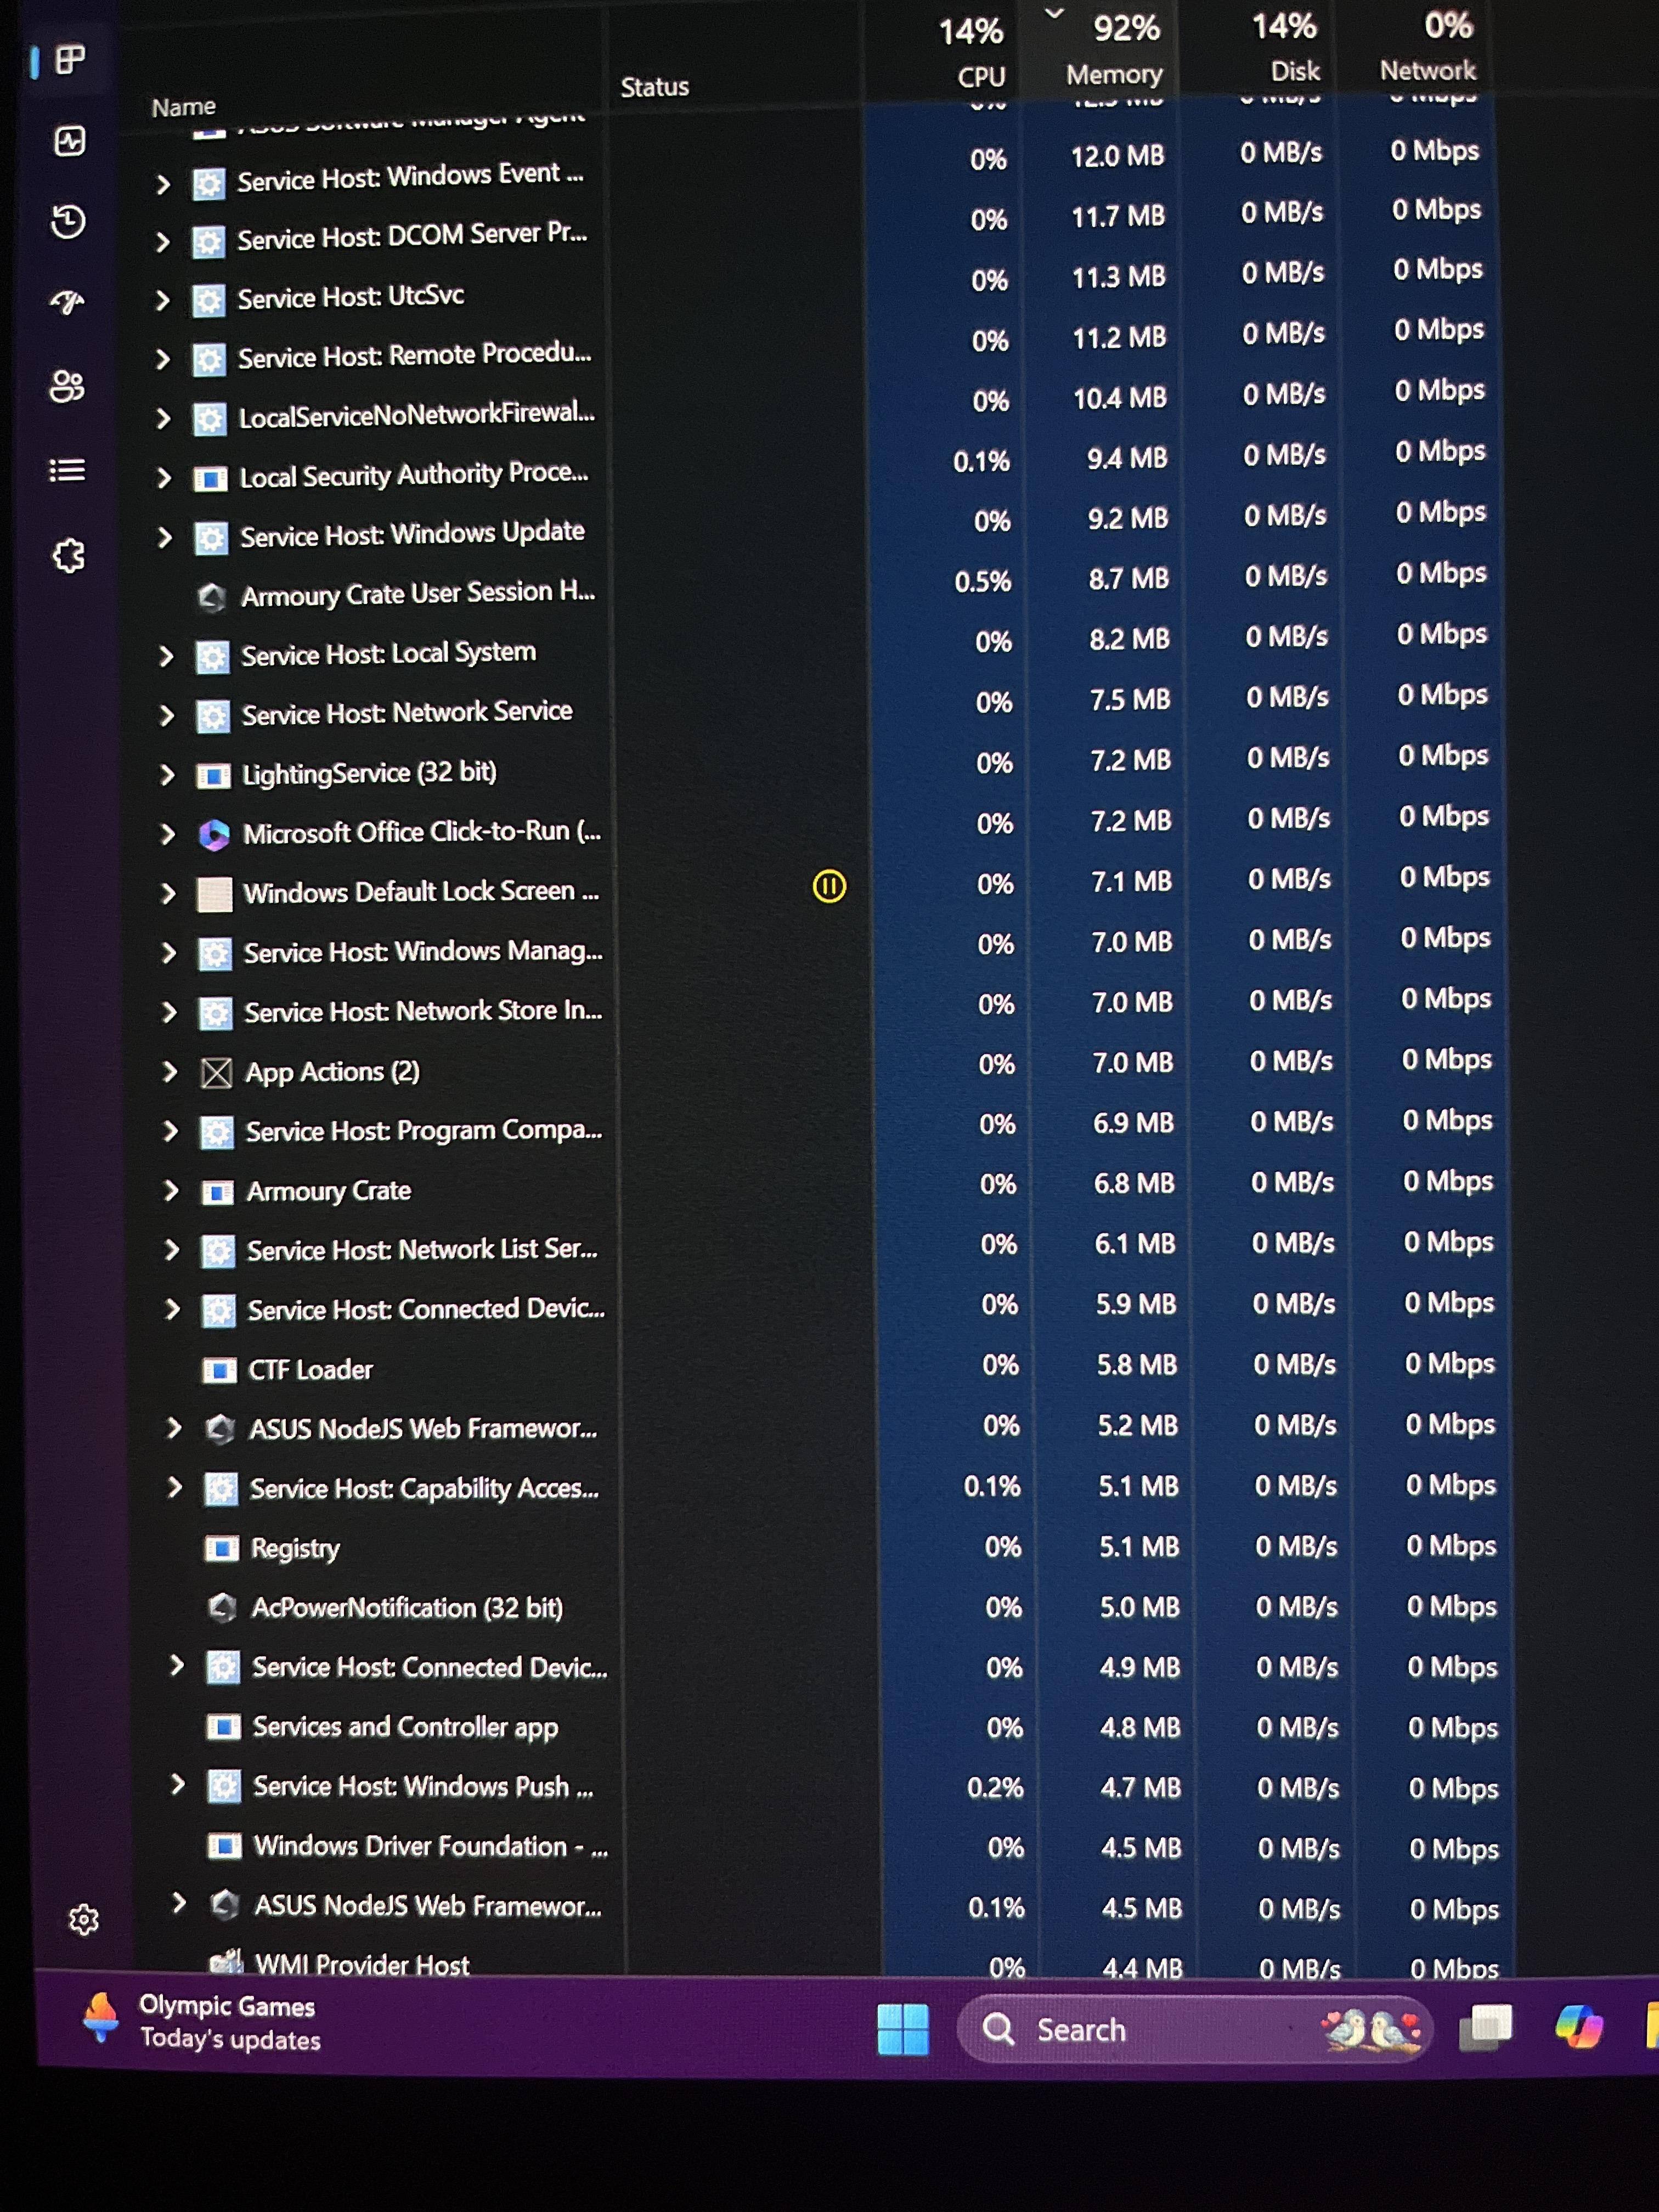This screenshot has height=2212, width=1659.
Task: Expand Service Host: Network List Service
Action: [x=172, y=1250]
